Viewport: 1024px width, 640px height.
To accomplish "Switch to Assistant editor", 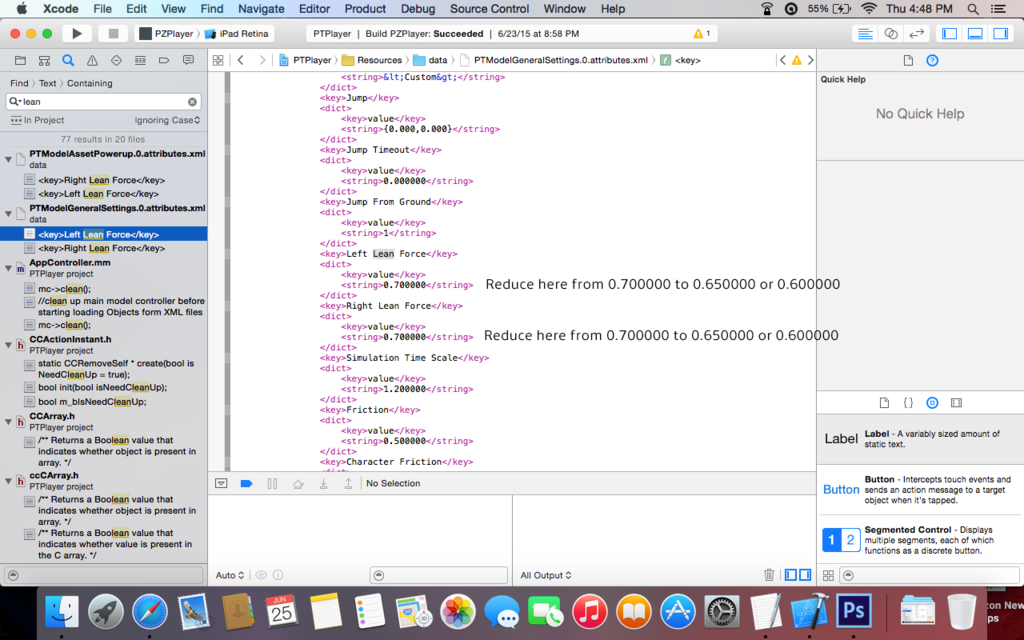I will [x=891, y=33].
